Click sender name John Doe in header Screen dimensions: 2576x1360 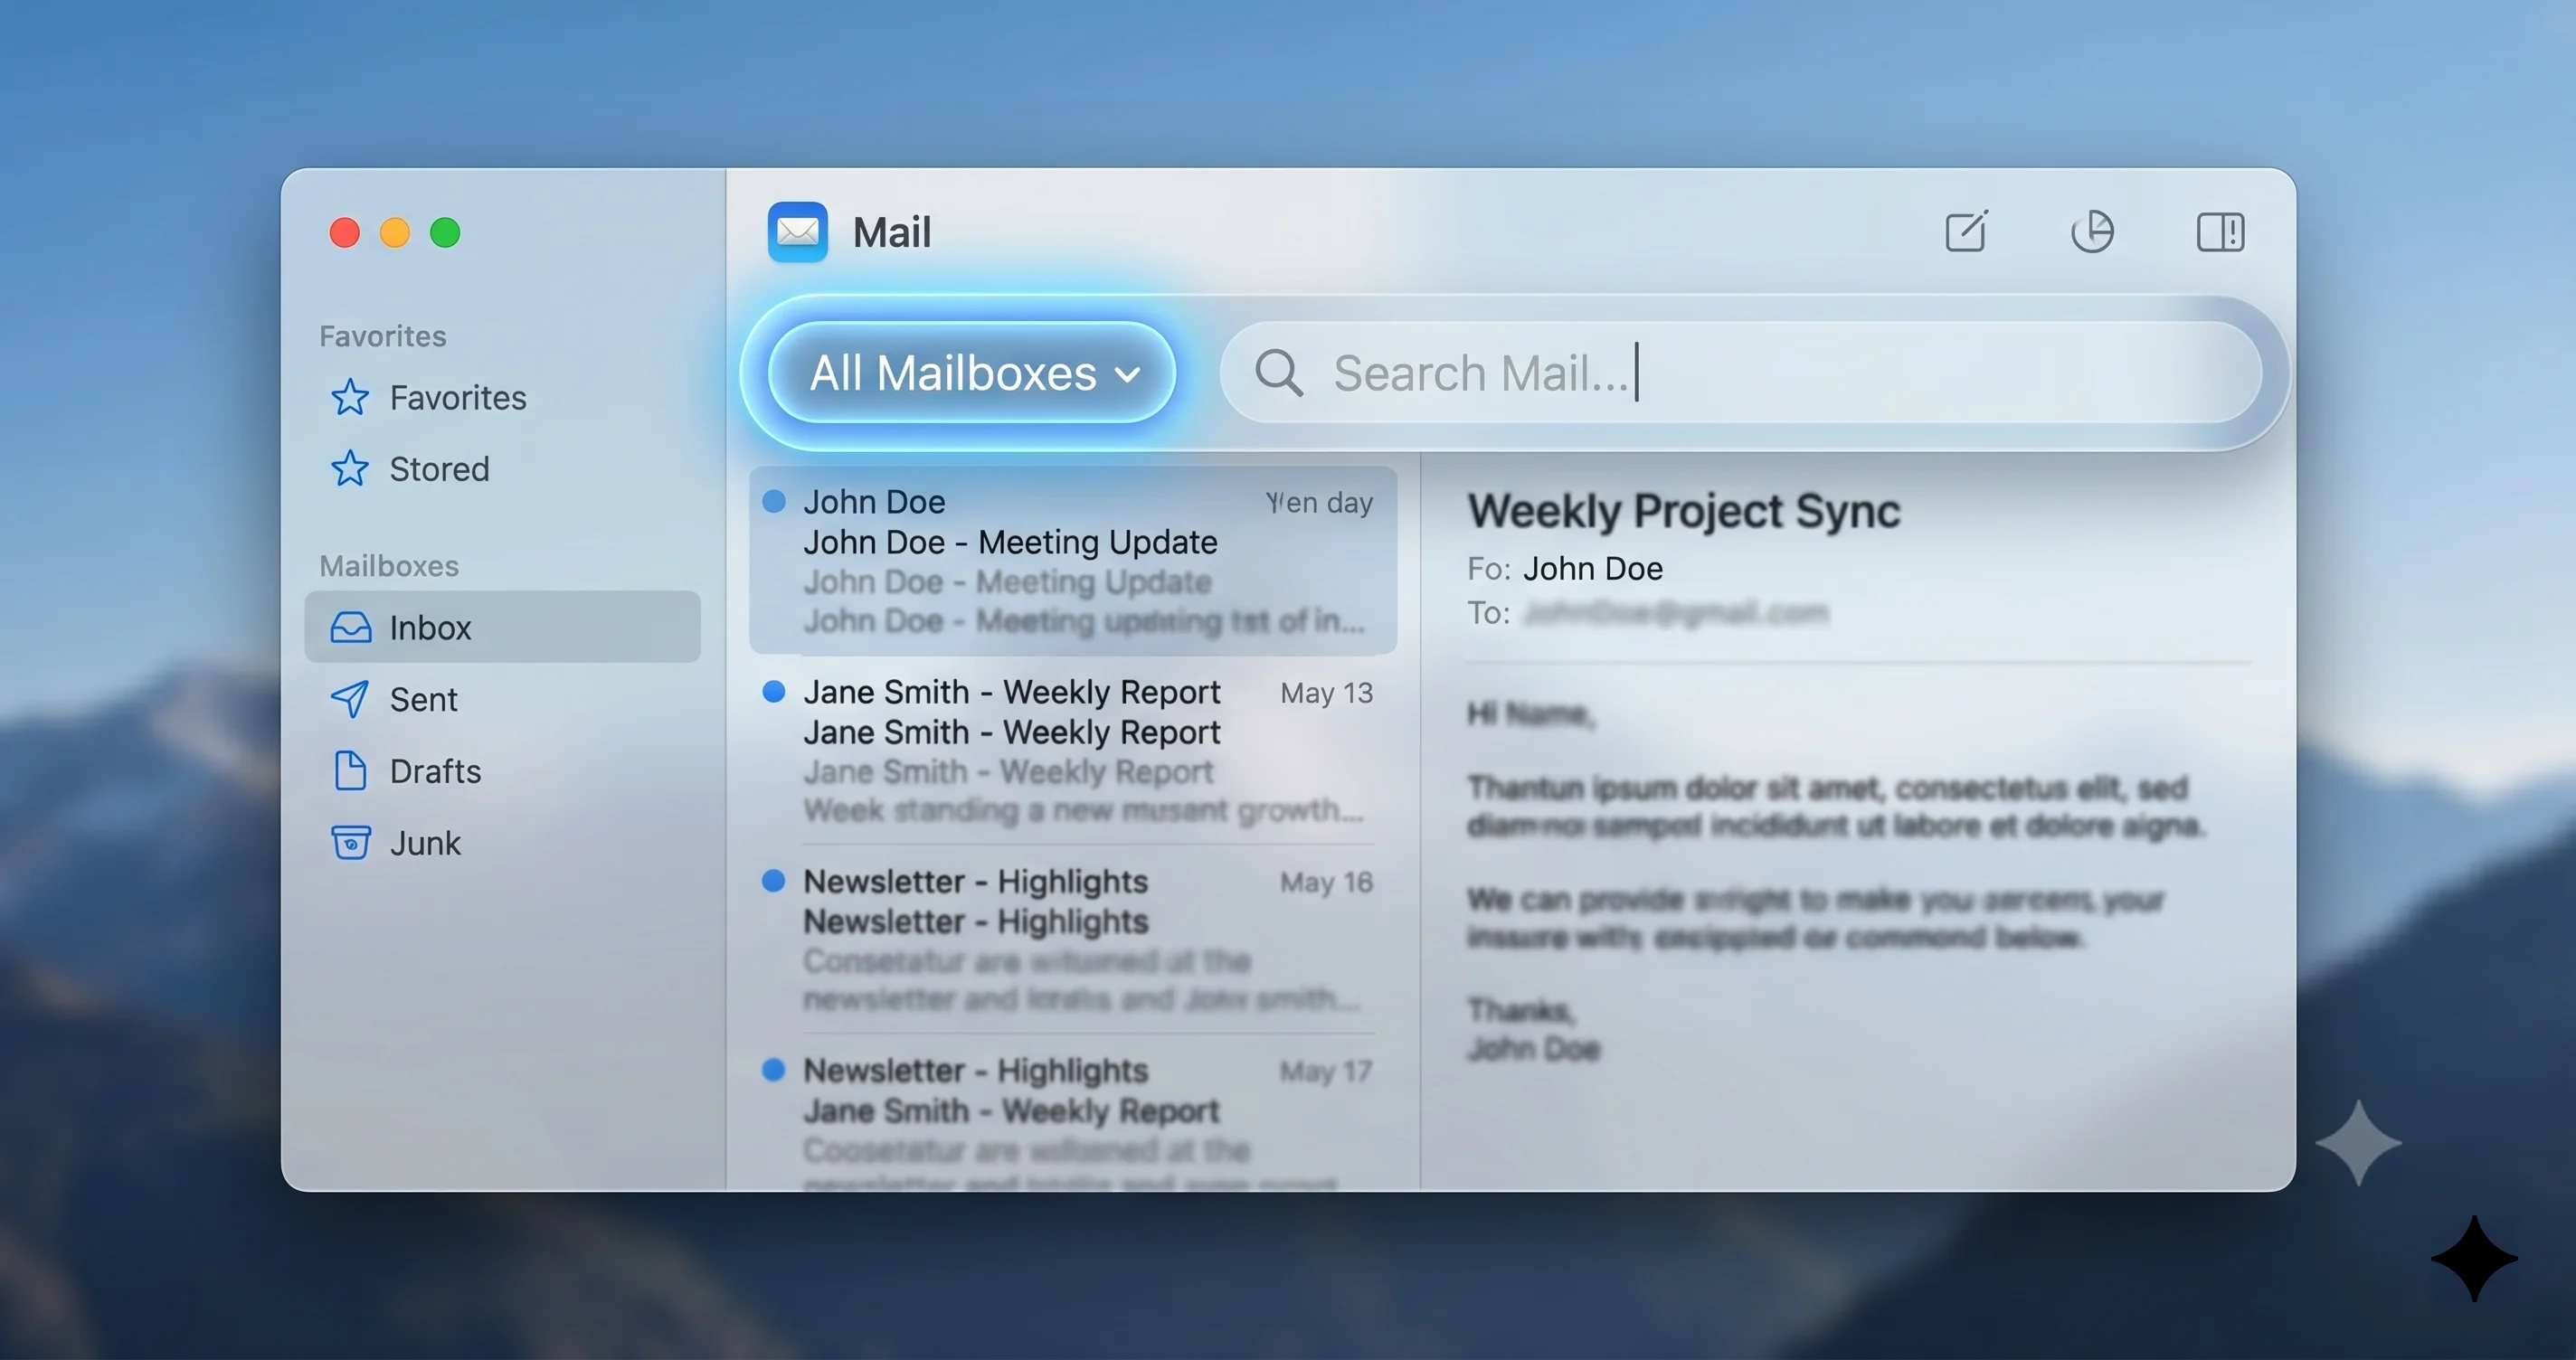pos(1593,568)
